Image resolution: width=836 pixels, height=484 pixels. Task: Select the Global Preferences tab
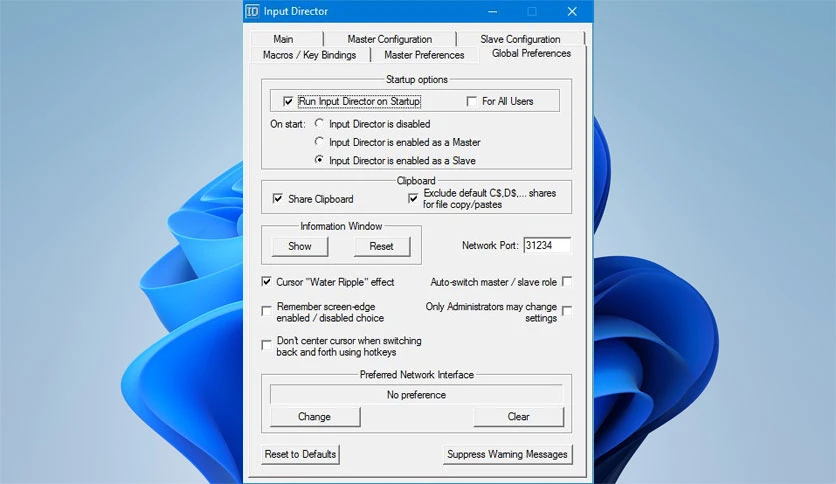[532, 53]
